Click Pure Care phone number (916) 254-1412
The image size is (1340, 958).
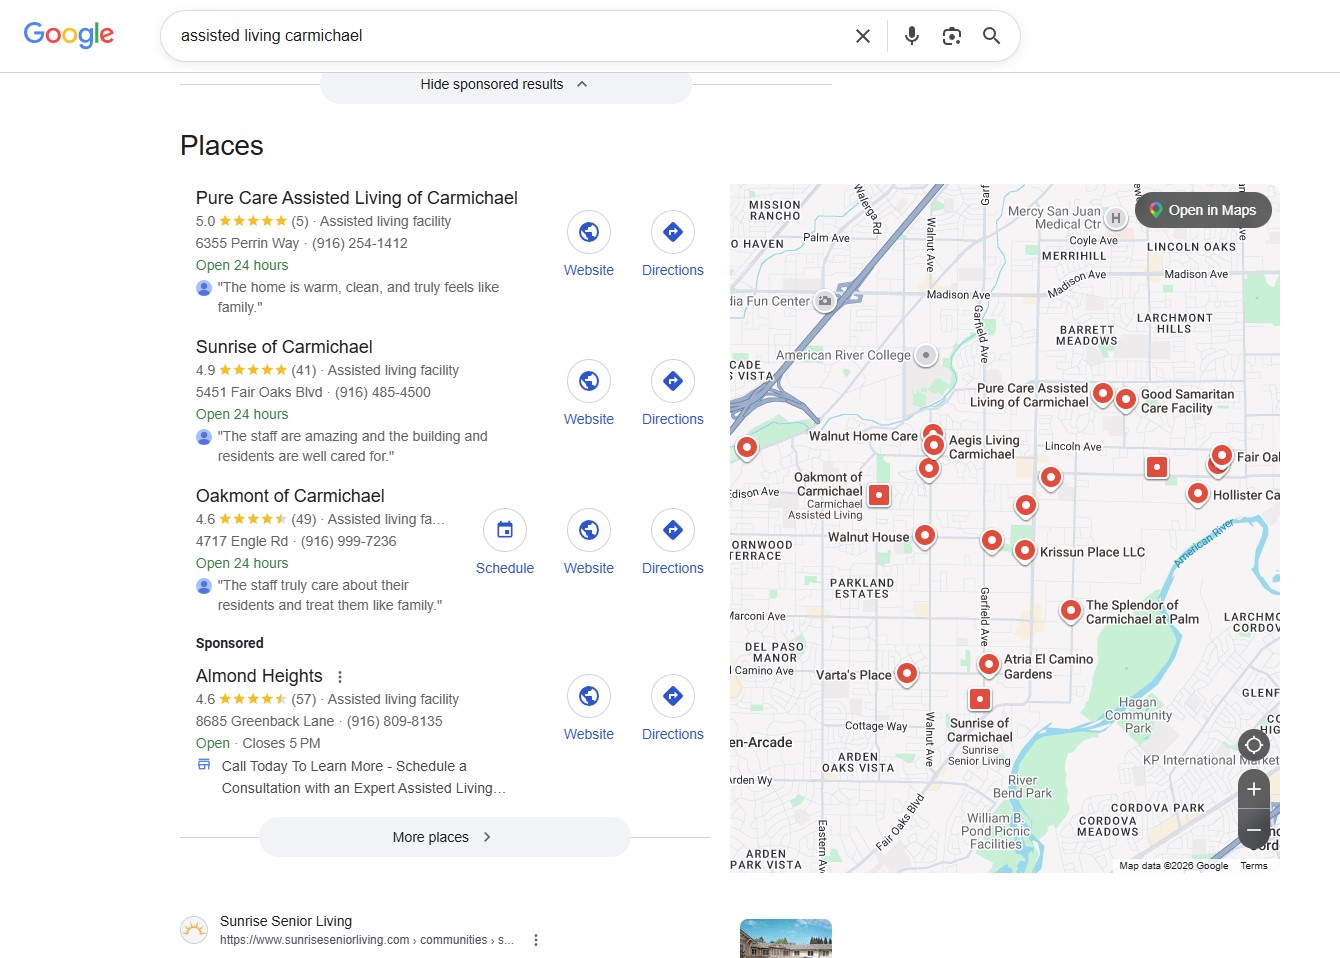(360, 243)
